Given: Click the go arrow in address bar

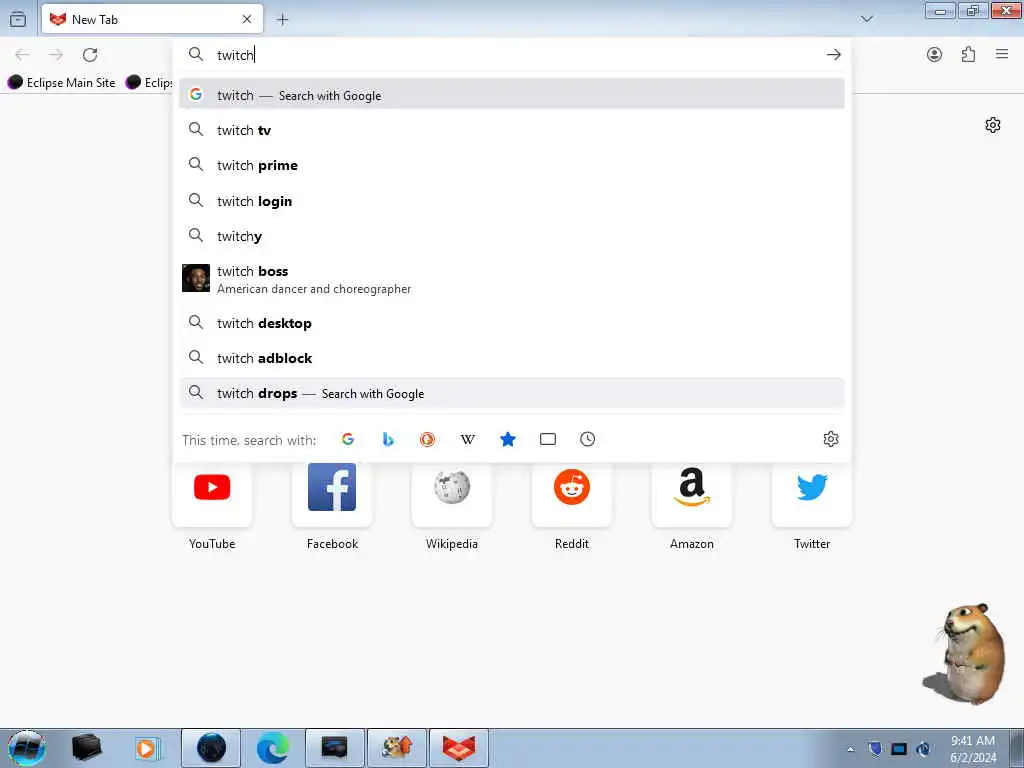Looking at the screenshot, I should coord(833,55).
